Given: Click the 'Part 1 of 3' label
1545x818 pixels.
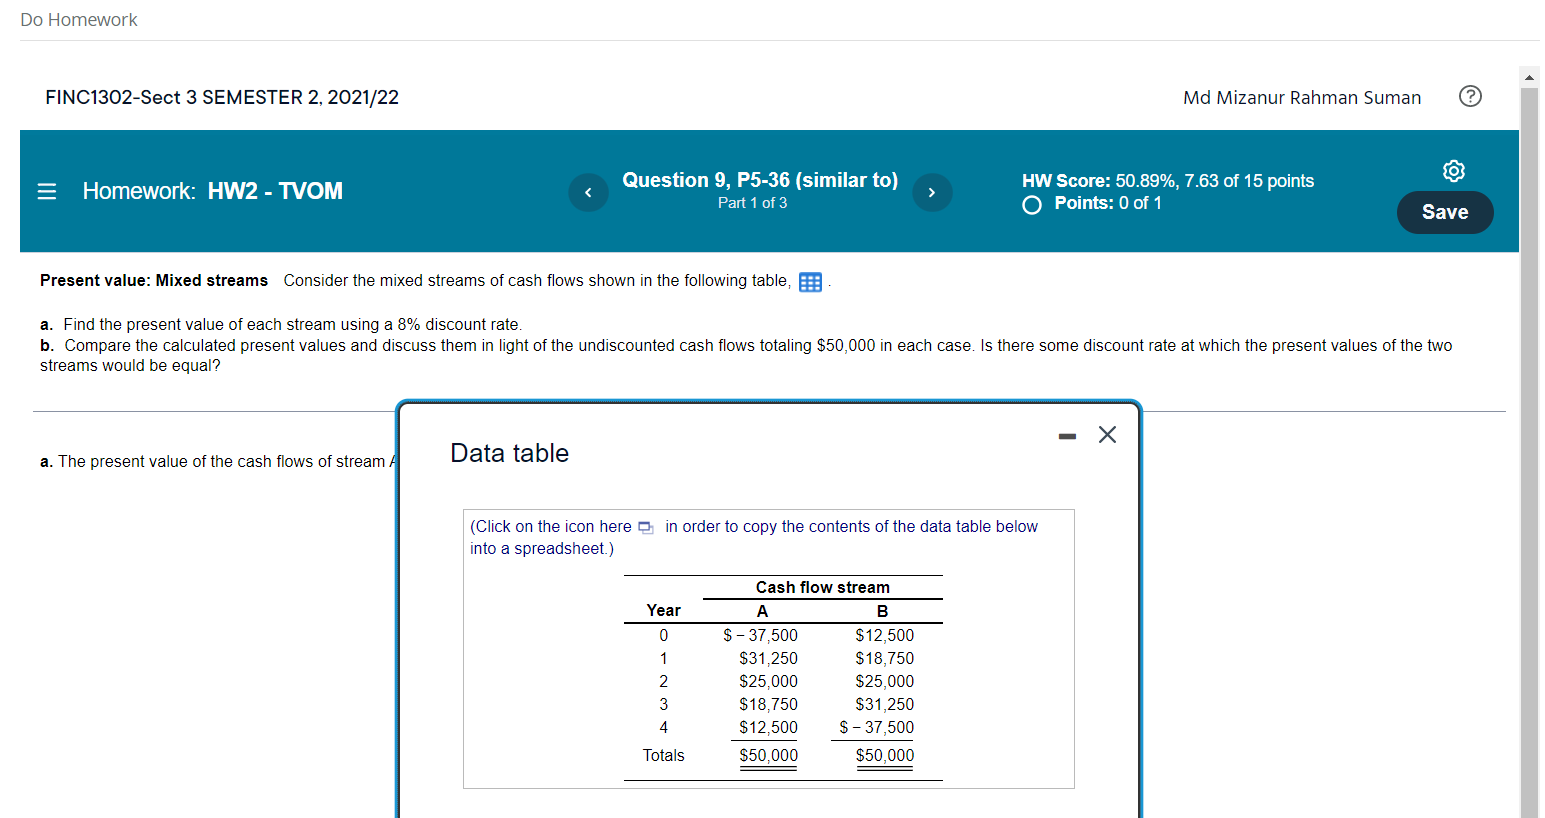Looking at the screenshot, I should coord(753,202).
